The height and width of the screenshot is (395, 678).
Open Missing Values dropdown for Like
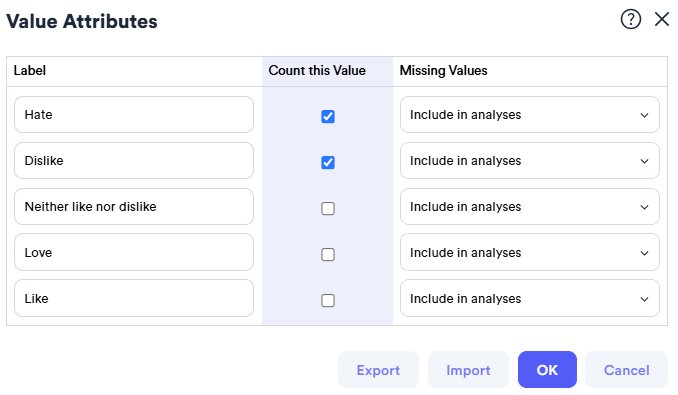pyautogui.click(x=530, y=298)
